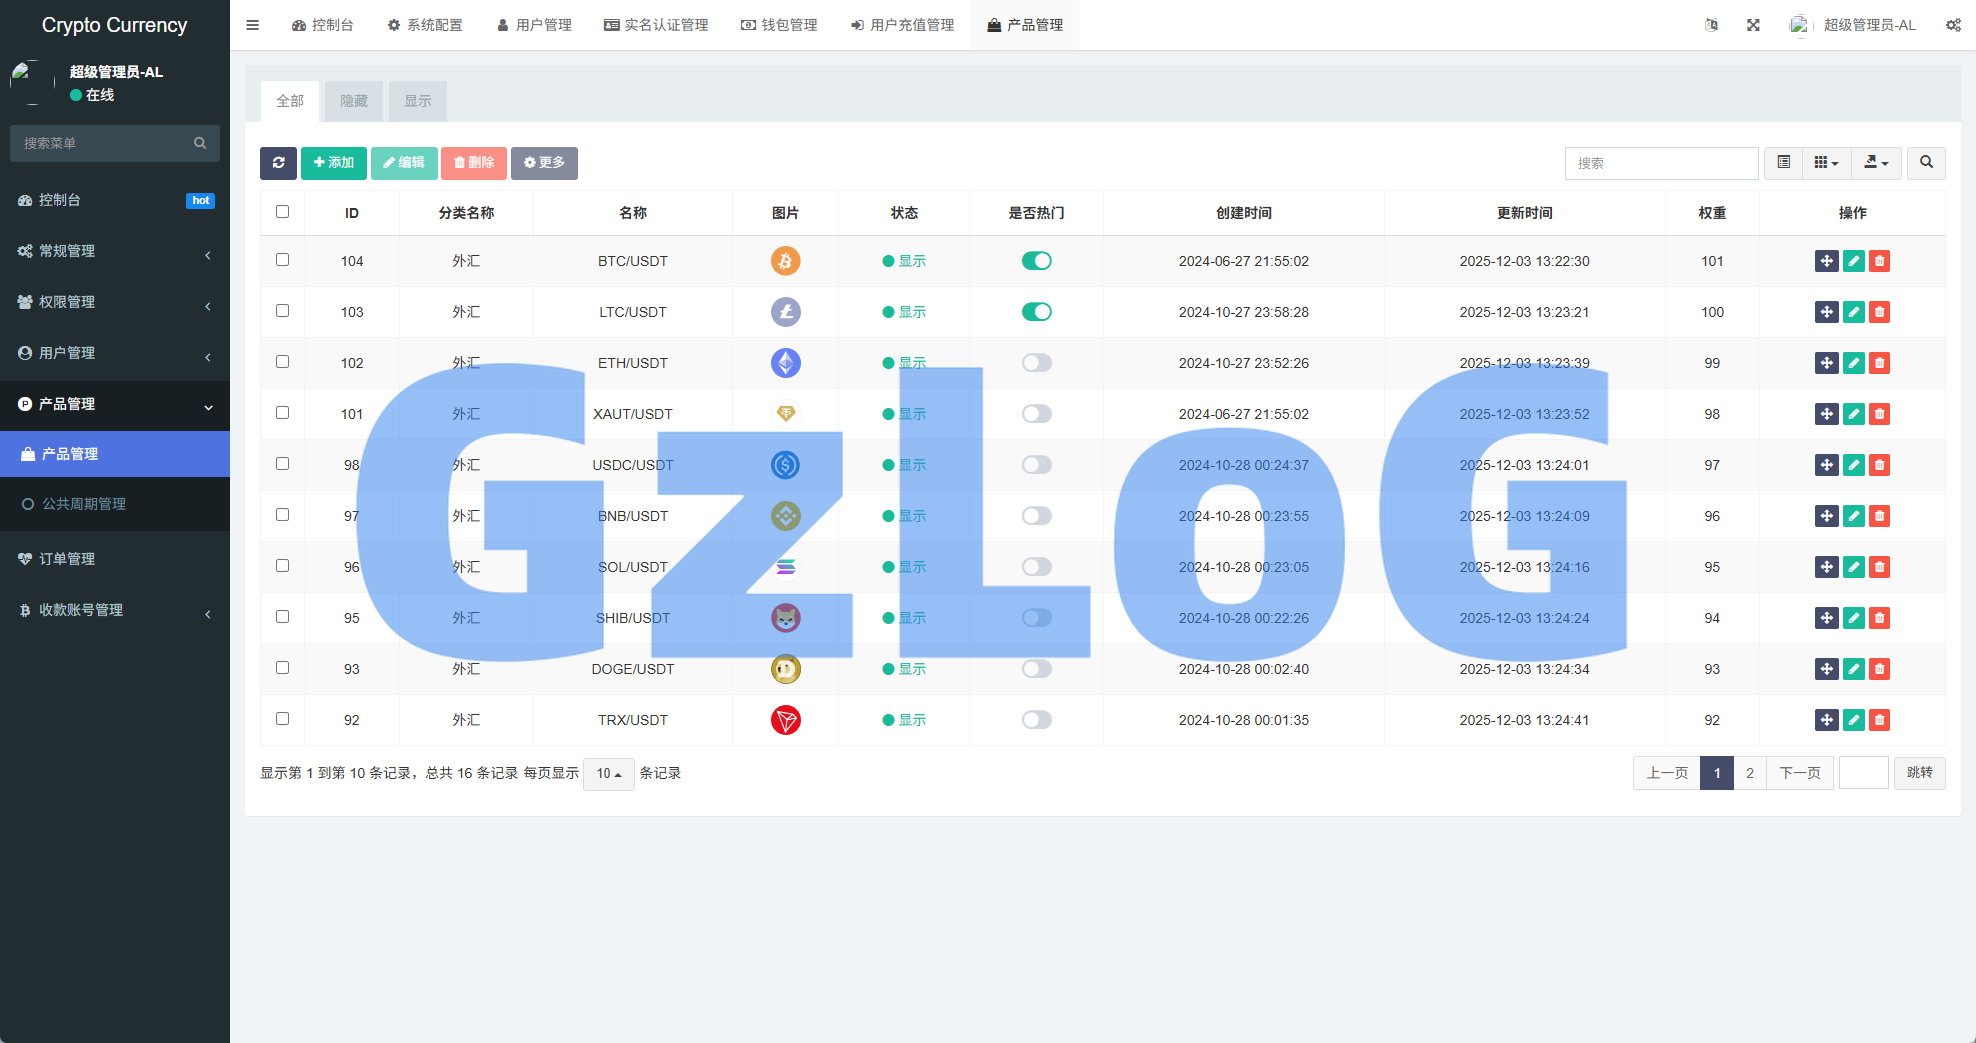Disable the hot toggle for BTC/USDT
Viewport: 1976px width, 1043px height.
pyautogui.click(x=1037, y=261)
